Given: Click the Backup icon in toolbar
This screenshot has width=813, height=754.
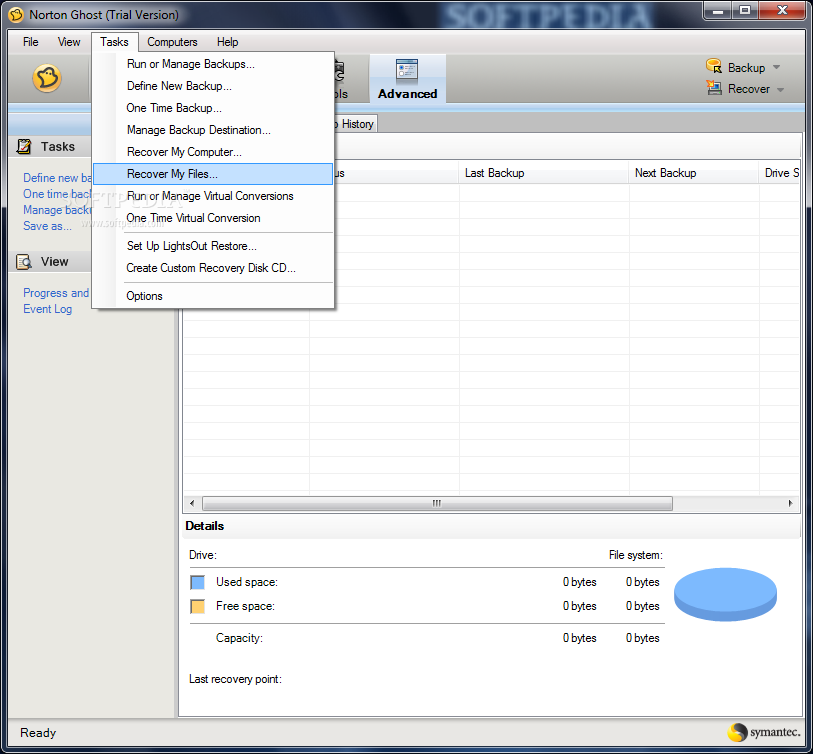Looking at the screenshot, I should [x=714, y=66].
